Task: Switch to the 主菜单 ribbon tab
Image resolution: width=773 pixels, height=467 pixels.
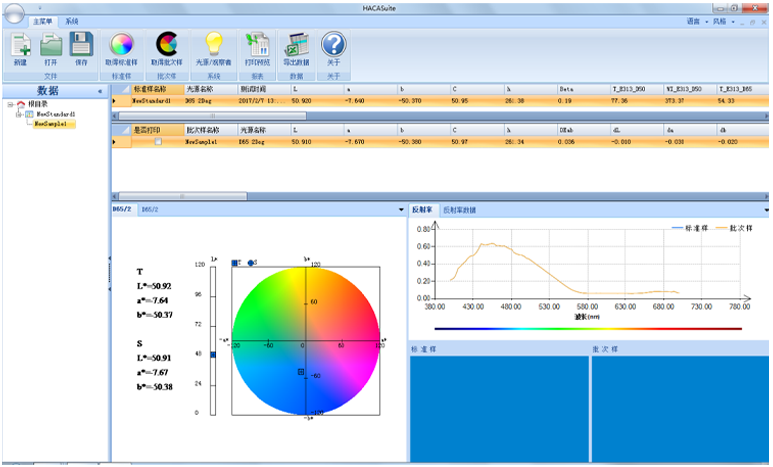Action: tap(43, 22)
